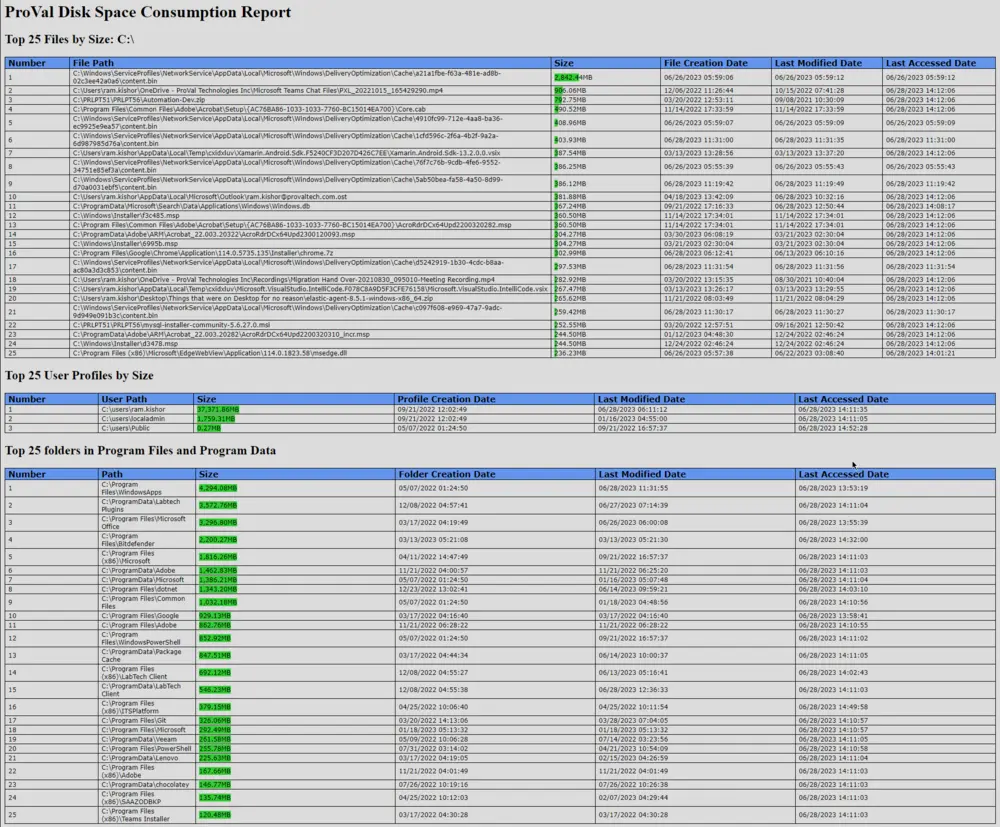Click the C:\ProgramData\Veeam folder path
The image size is (1000, 827).
point(140,740)
